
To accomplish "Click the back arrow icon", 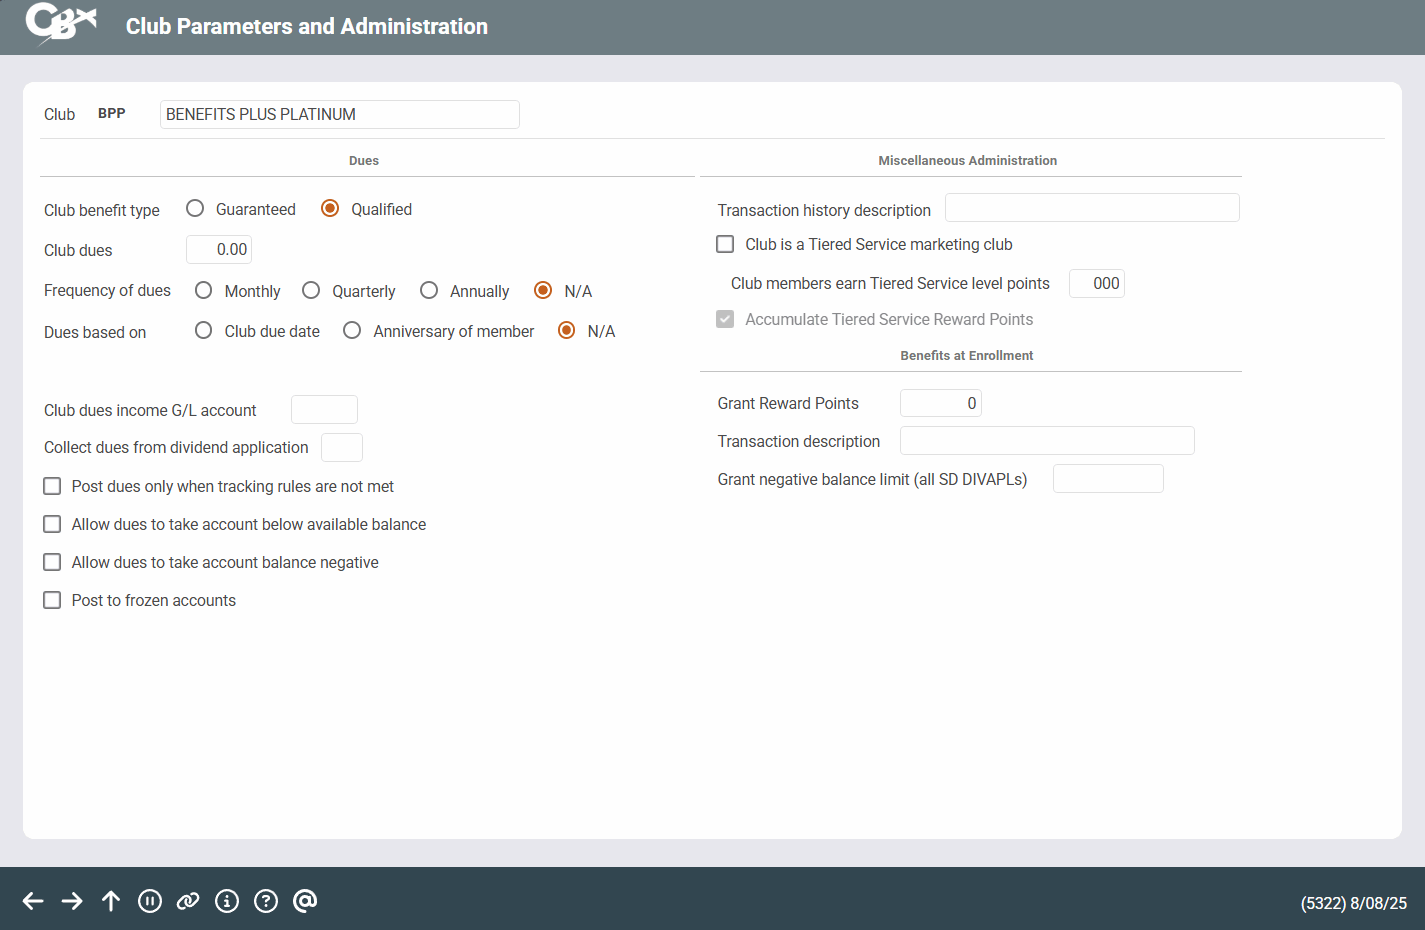I will coord(33,901).
